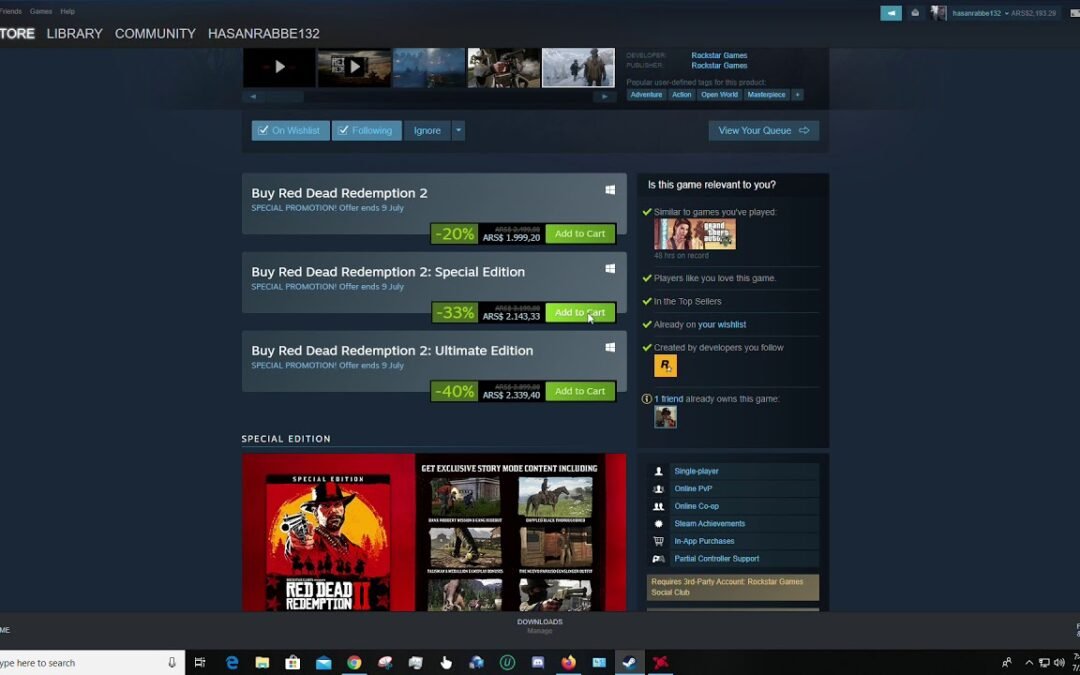Viewport: 1080px width, 675px height.
Task: Select the Online Co-op feature link
Action: coord(696,506)
